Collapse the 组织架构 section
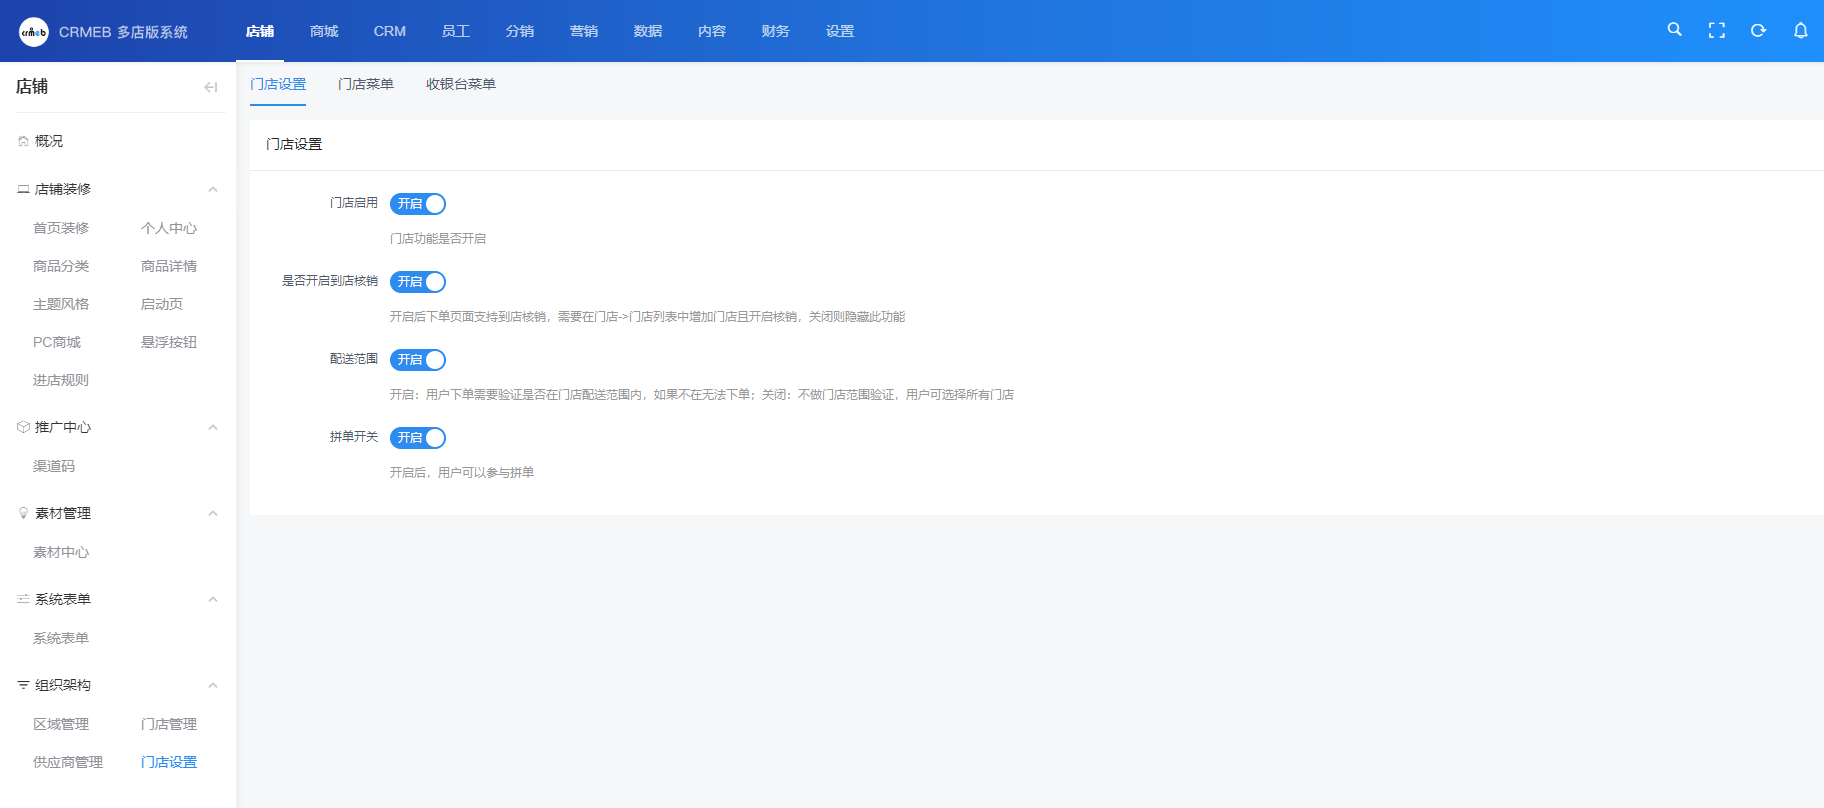 212,685
